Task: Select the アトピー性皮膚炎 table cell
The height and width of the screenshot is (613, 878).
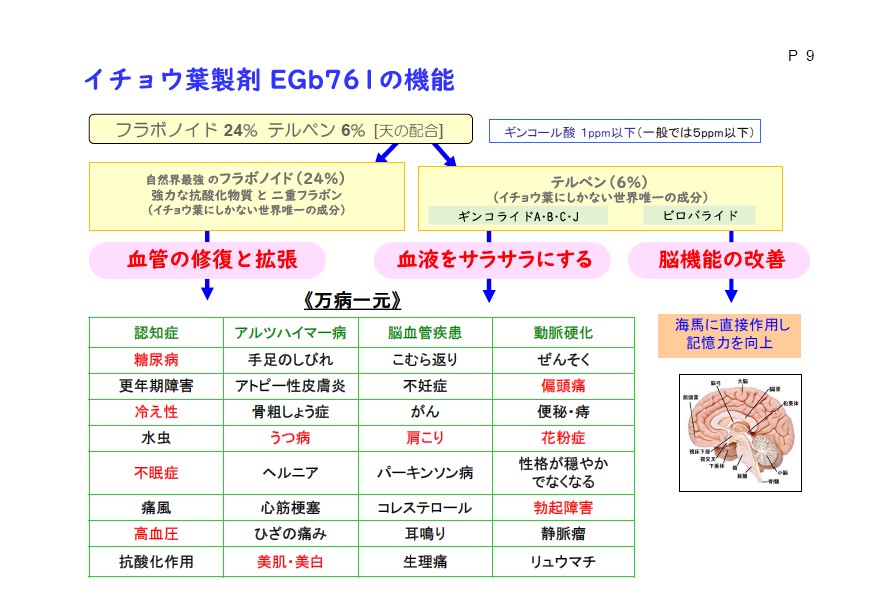Action: [x=291, y=386]
